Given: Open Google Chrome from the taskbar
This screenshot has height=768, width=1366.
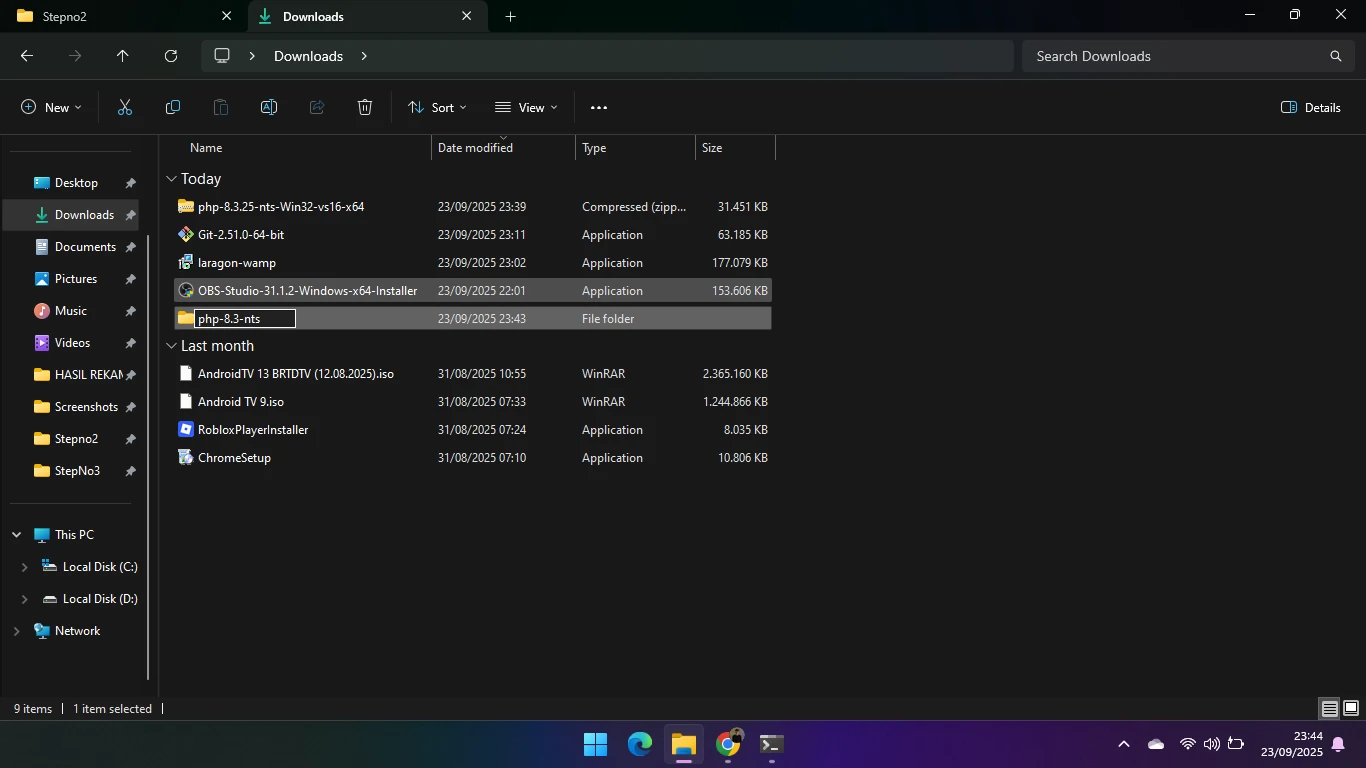Looking at the screenshot, I should point(728,744).
